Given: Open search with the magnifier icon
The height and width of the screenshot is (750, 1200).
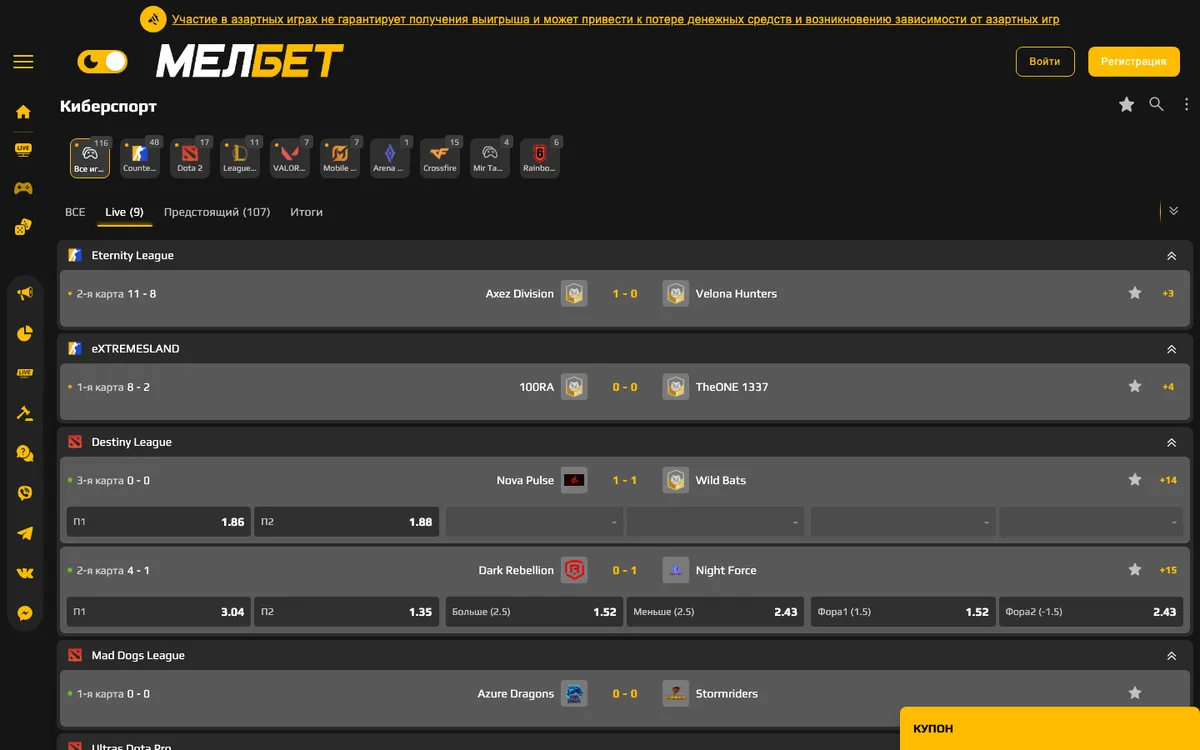Looking at the screenshot, I should pos(1156,104).
